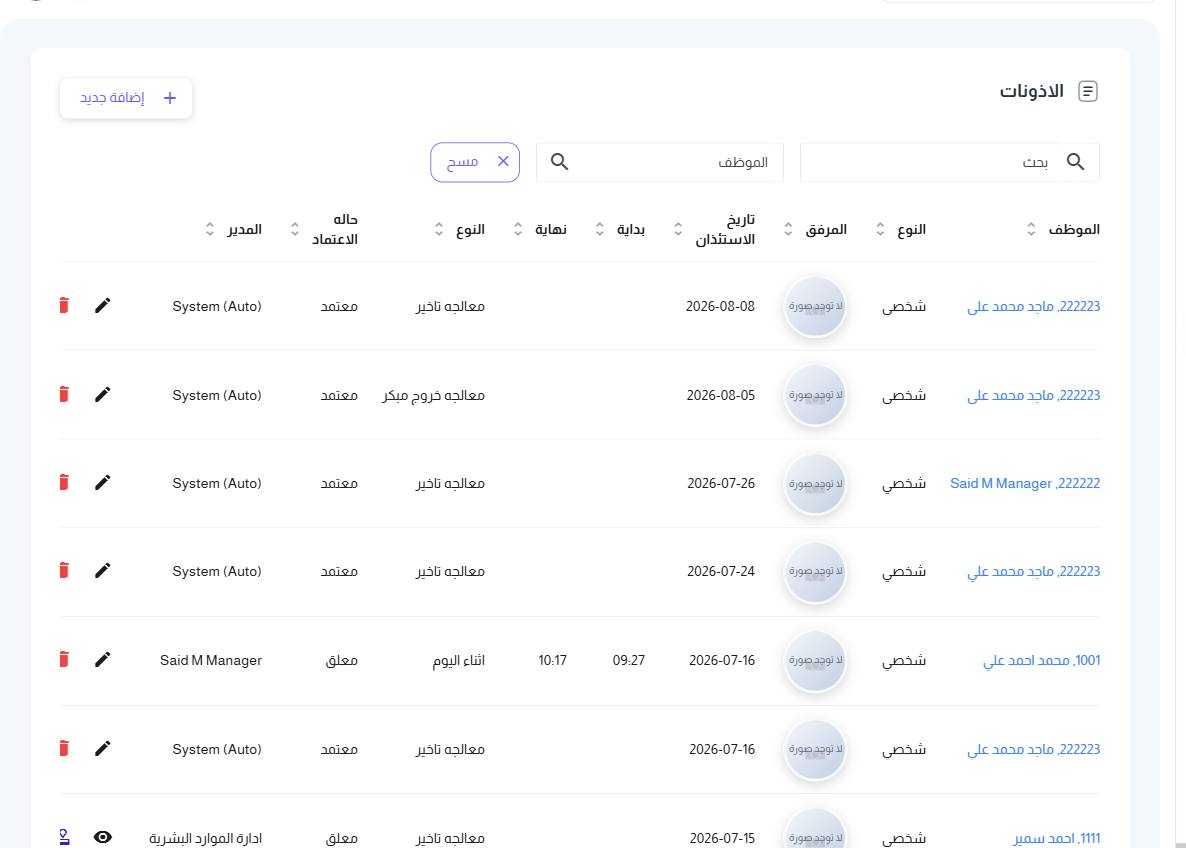Sort by the تاريخ الاستئذان column
Viewport: 1186px width, 848px height.
click(x=678, y=229)
